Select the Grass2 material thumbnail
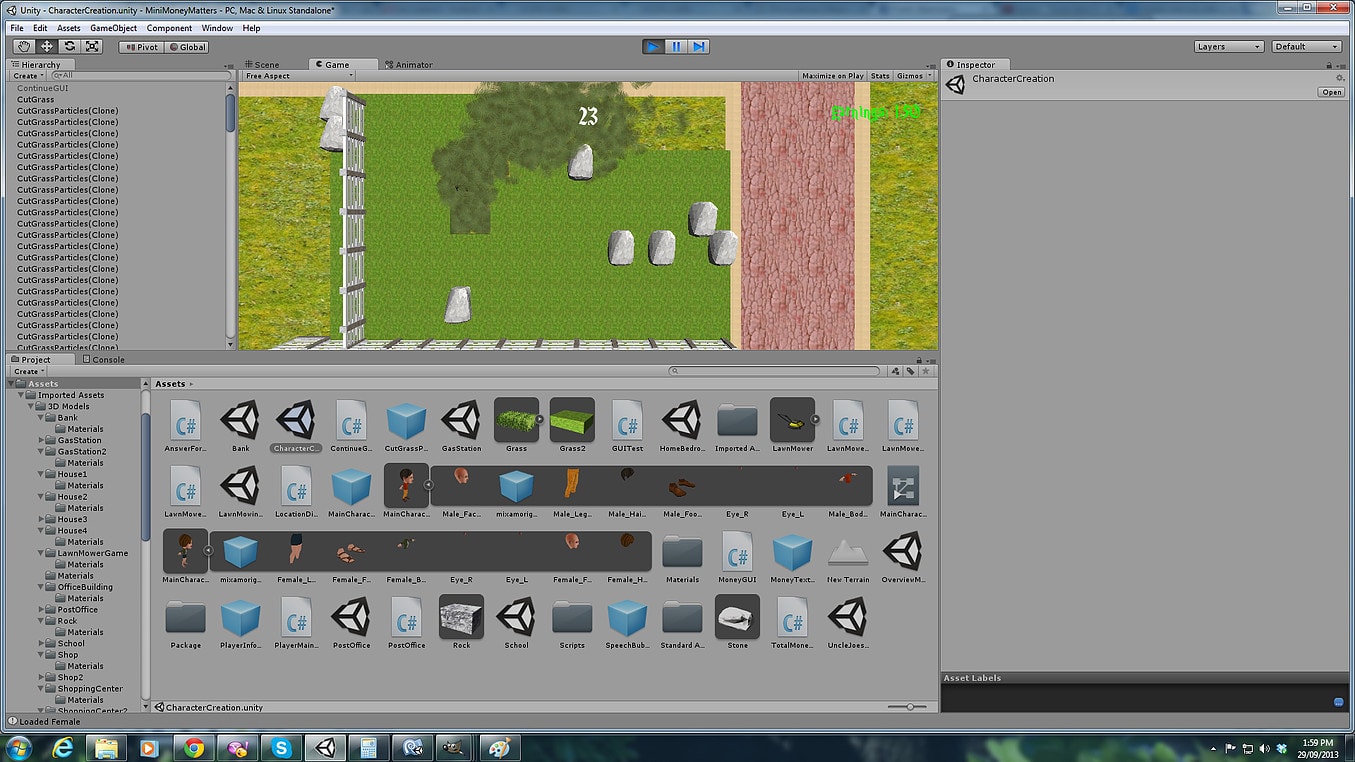 tap(572, 426)
